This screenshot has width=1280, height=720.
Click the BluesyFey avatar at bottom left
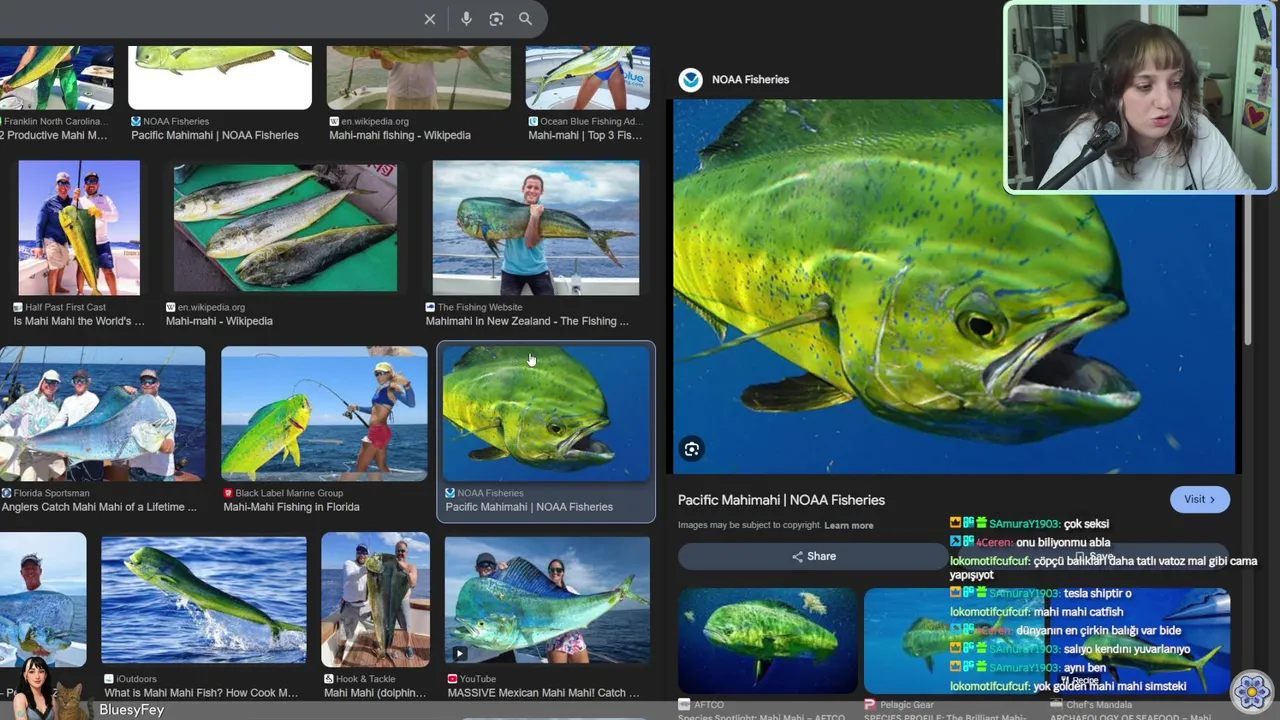pyautogui.click(x=35, y=688)
